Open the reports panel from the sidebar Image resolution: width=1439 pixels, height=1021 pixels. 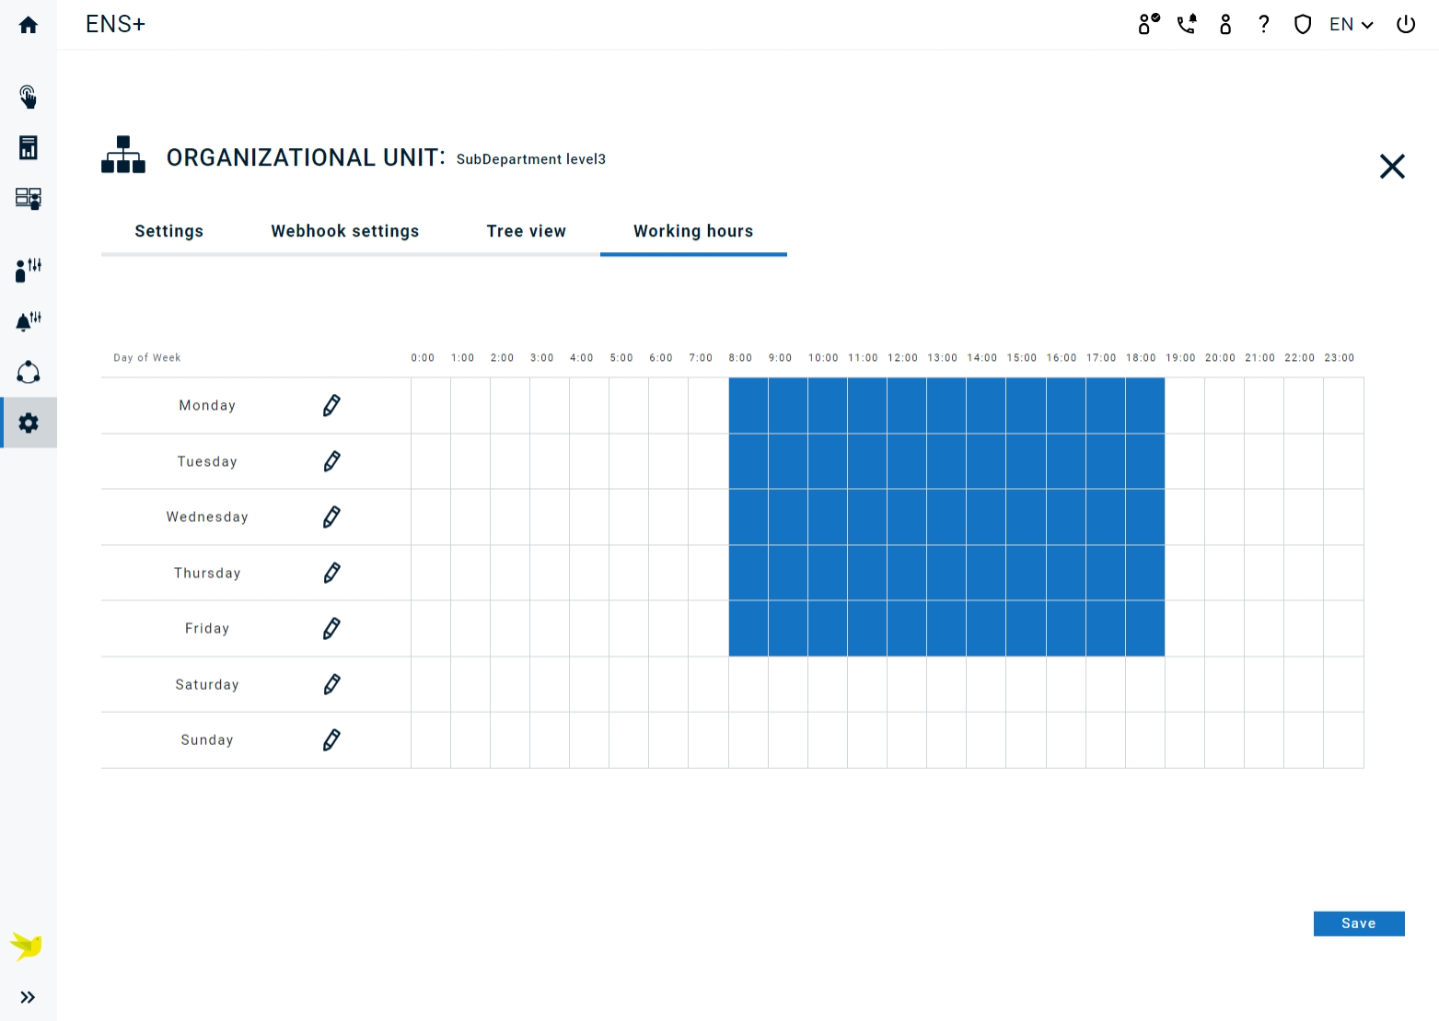28,147
